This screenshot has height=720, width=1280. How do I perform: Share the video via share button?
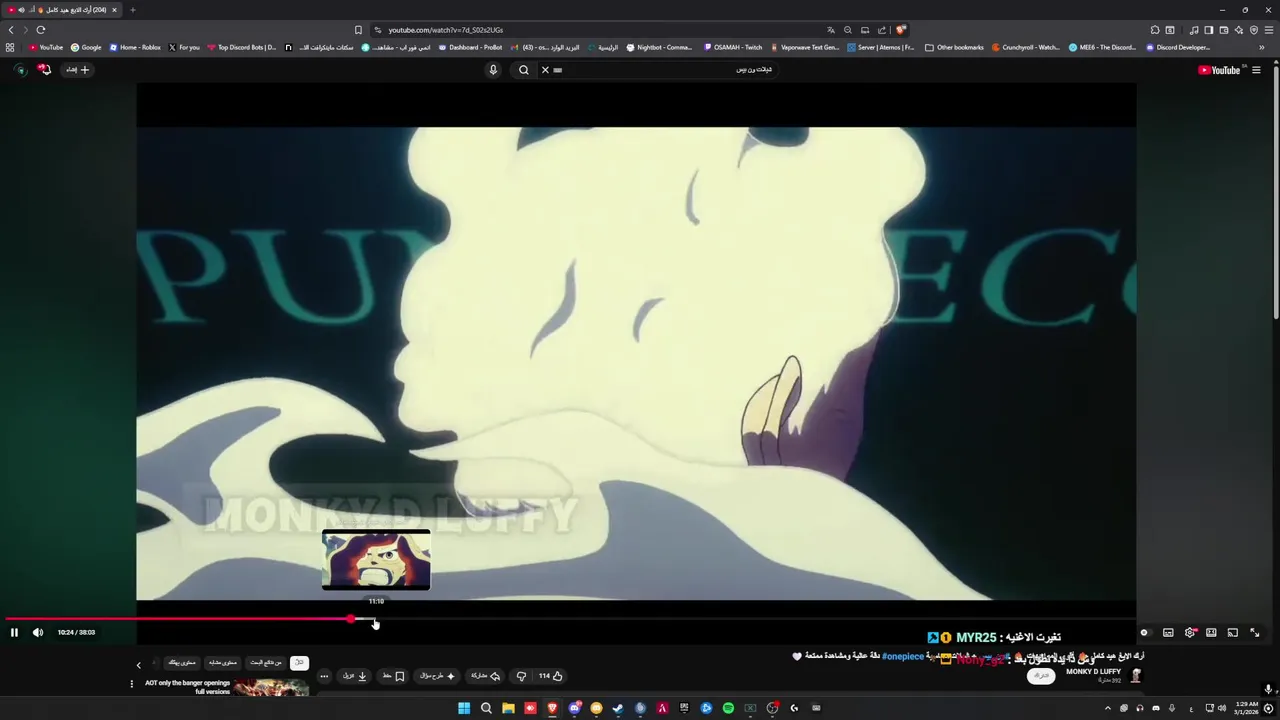(x=486, y=676)
